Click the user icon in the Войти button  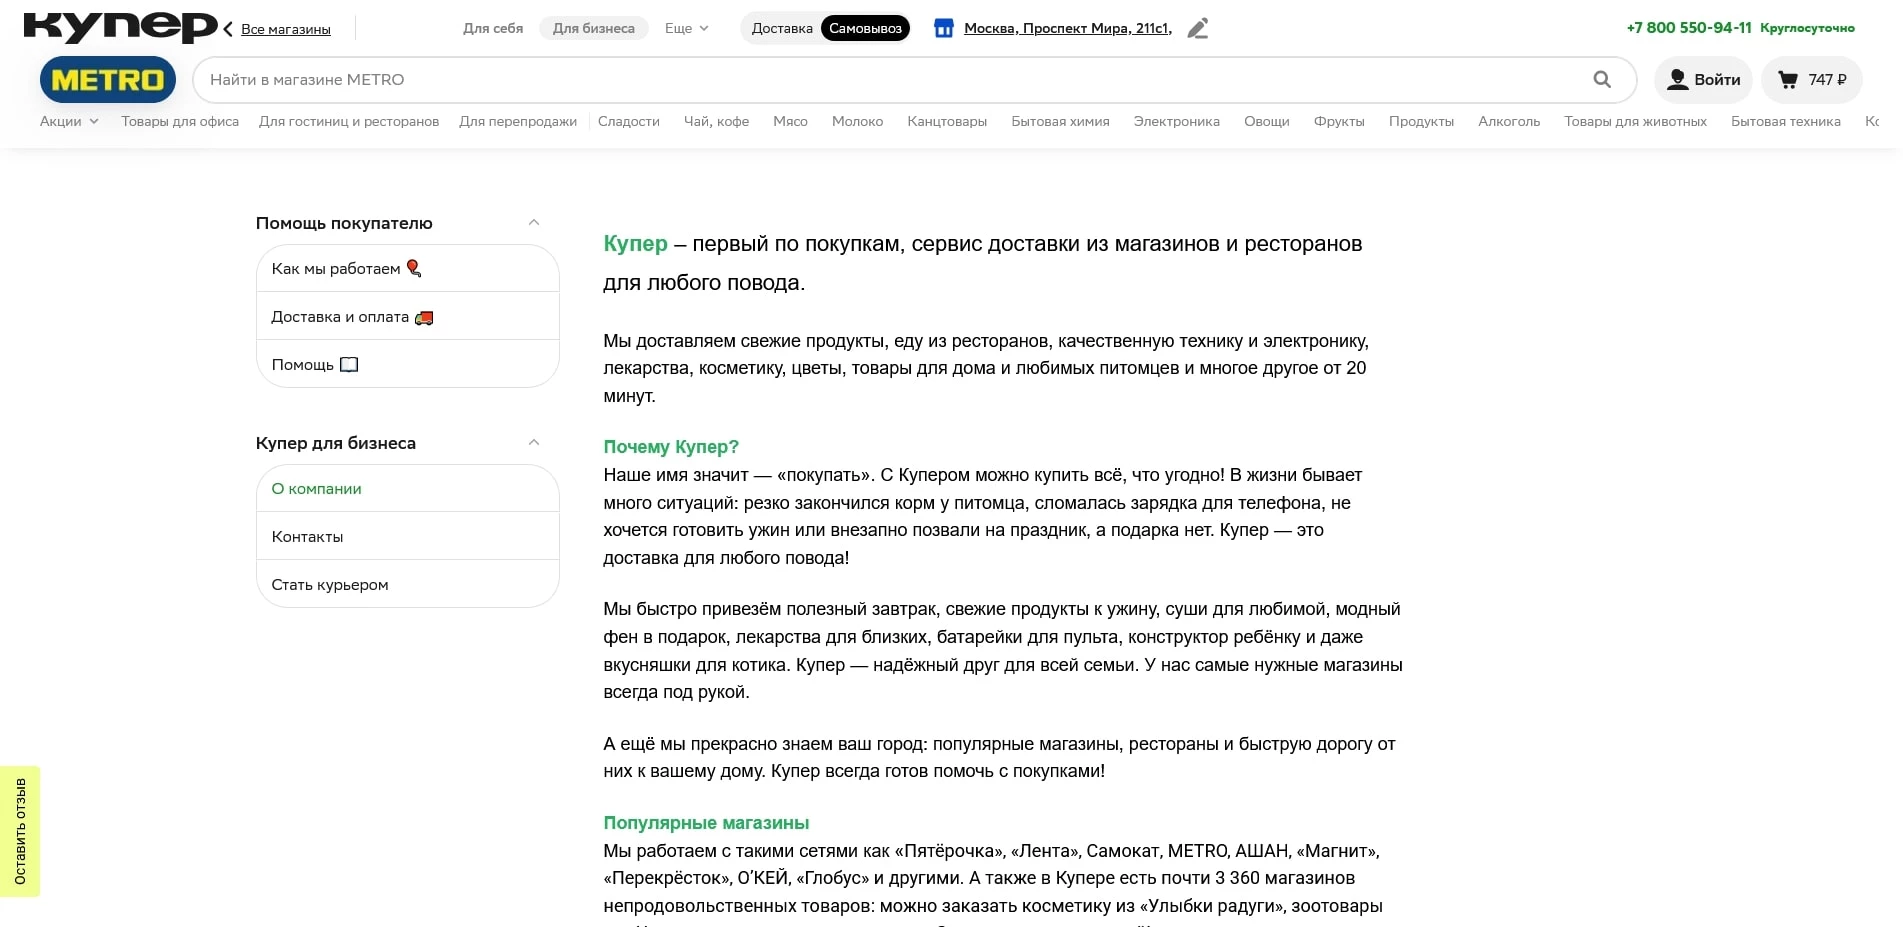[x=1677, y=78]
